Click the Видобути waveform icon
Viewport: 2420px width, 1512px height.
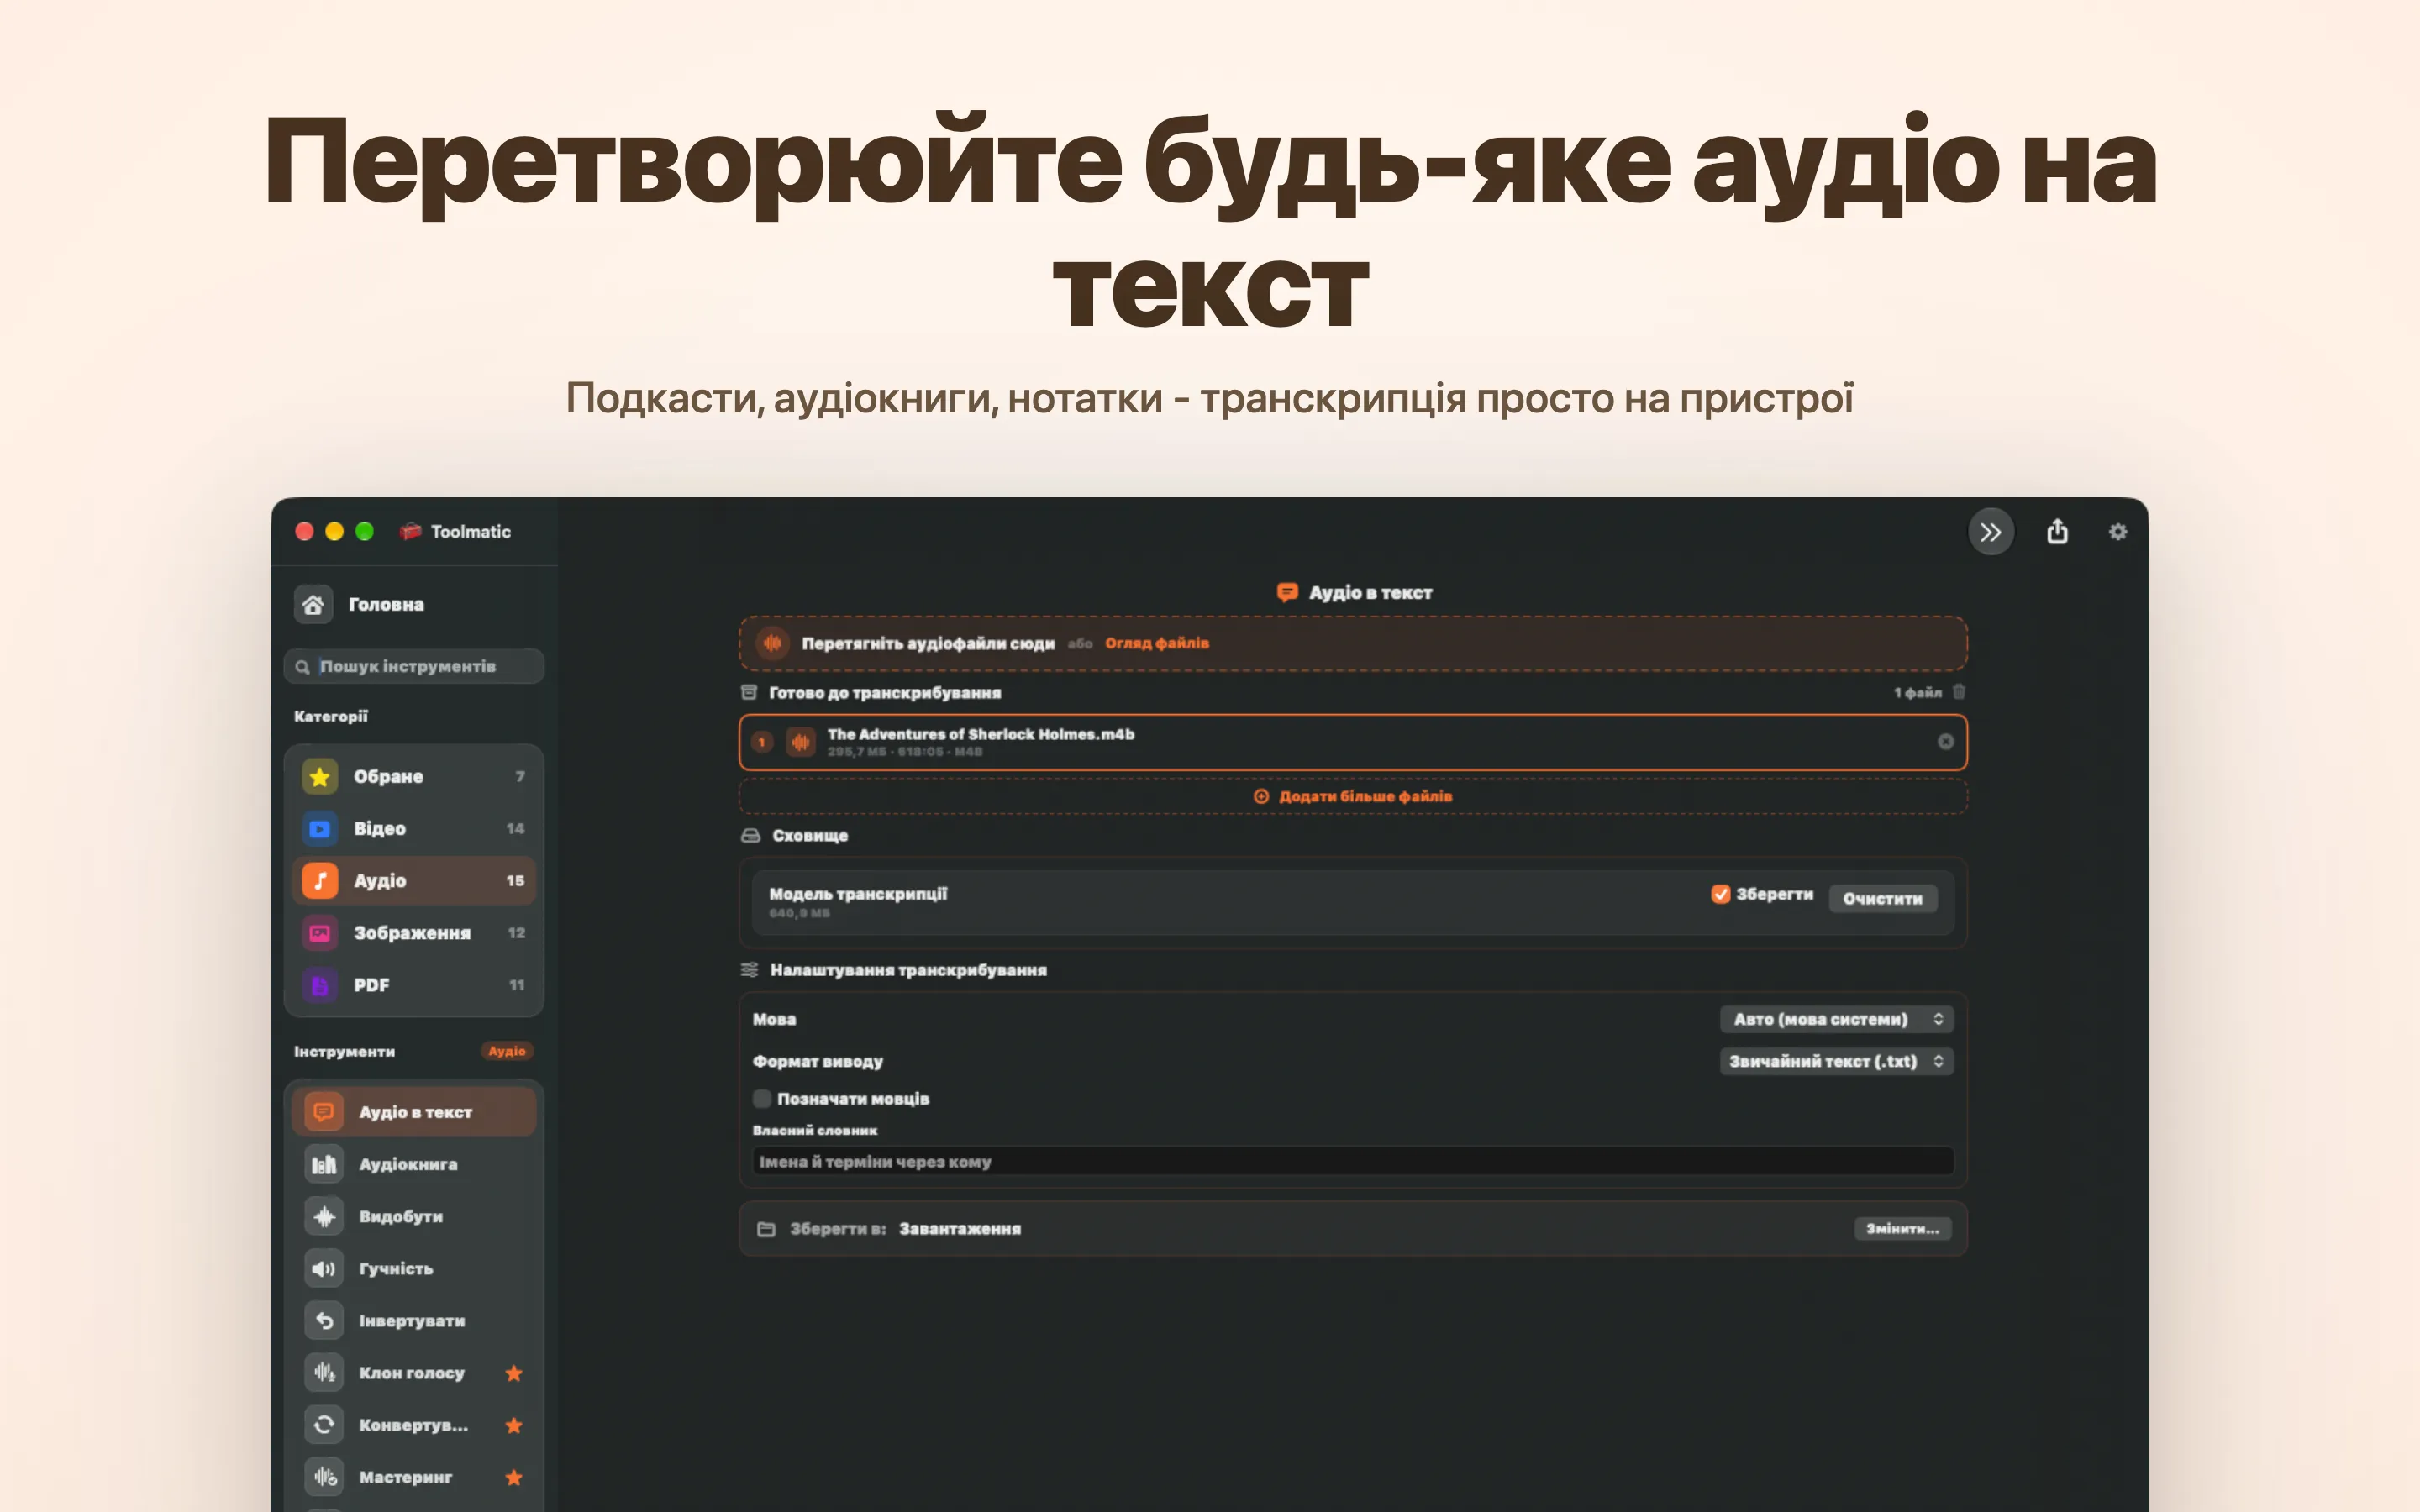click(324, 1216)
